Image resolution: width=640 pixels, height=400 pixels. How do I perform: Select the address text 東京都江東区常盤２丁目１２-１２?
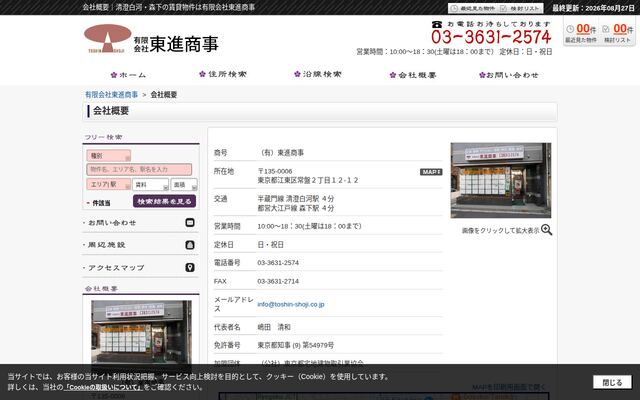pos(308,180)
